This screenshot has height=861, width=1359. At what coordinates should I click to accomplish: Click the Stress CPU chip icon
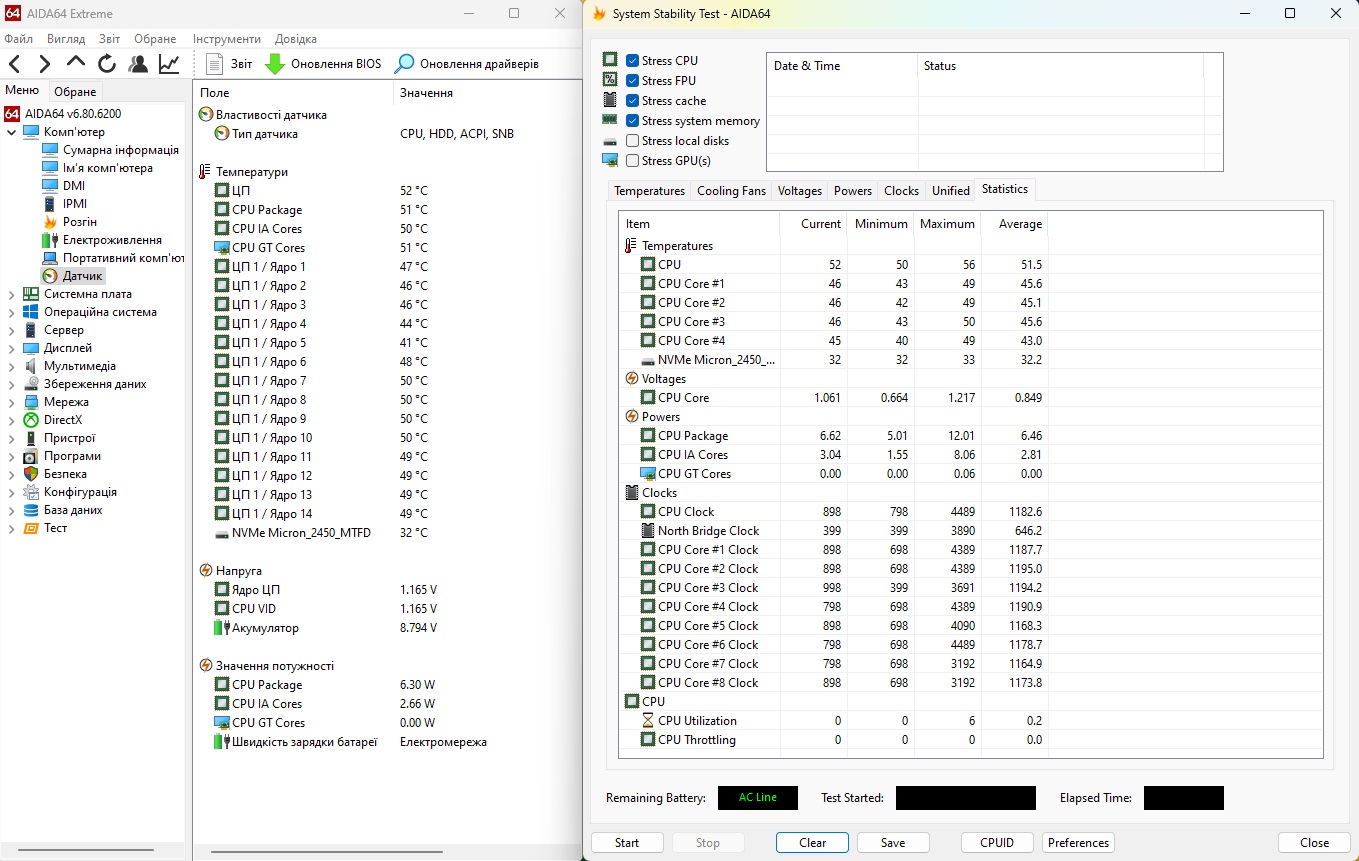coord(610,60)
